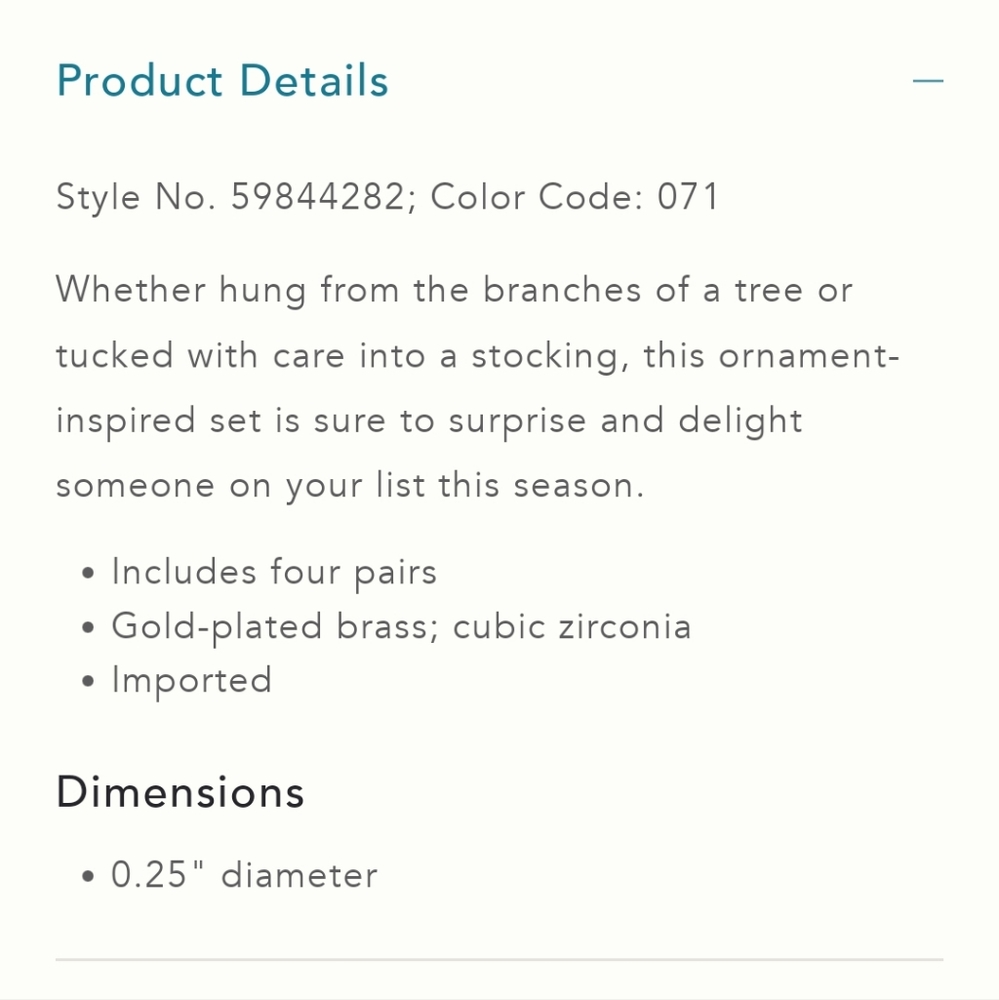The height and width of the screenshot is (1000, 999).
Task: Click the line "someone on your list this season"
Action: pyautogui.click(x=350, y=486)
